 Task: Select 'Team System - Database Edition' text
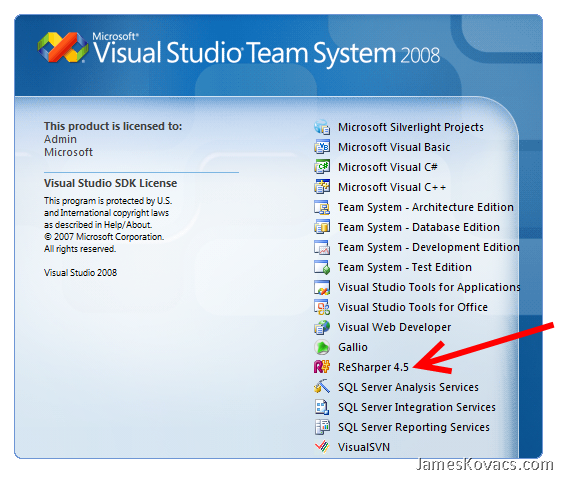pyautogui.click(x=419, y=228)
